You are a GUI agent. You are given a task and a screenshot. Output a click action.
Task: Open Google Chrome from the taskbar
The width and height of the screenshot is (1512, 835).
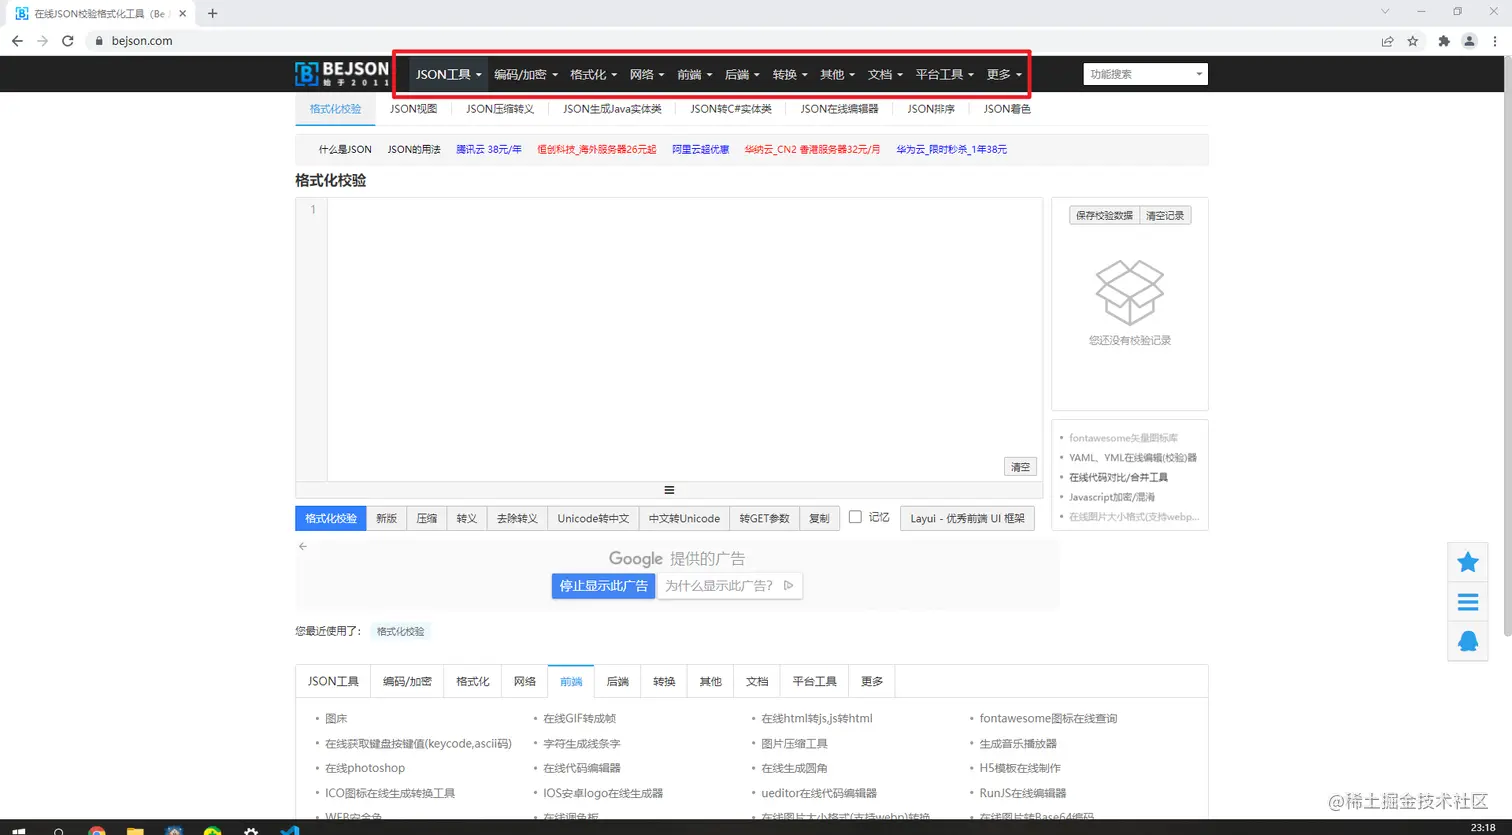point(97,829)
